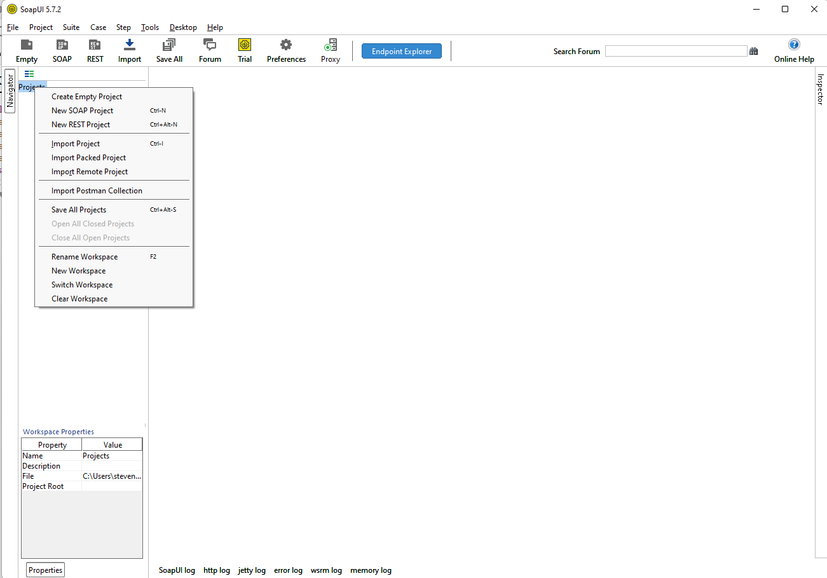Open the Desktop menu
Screen dimensions: 827x578
pos(183,27)
